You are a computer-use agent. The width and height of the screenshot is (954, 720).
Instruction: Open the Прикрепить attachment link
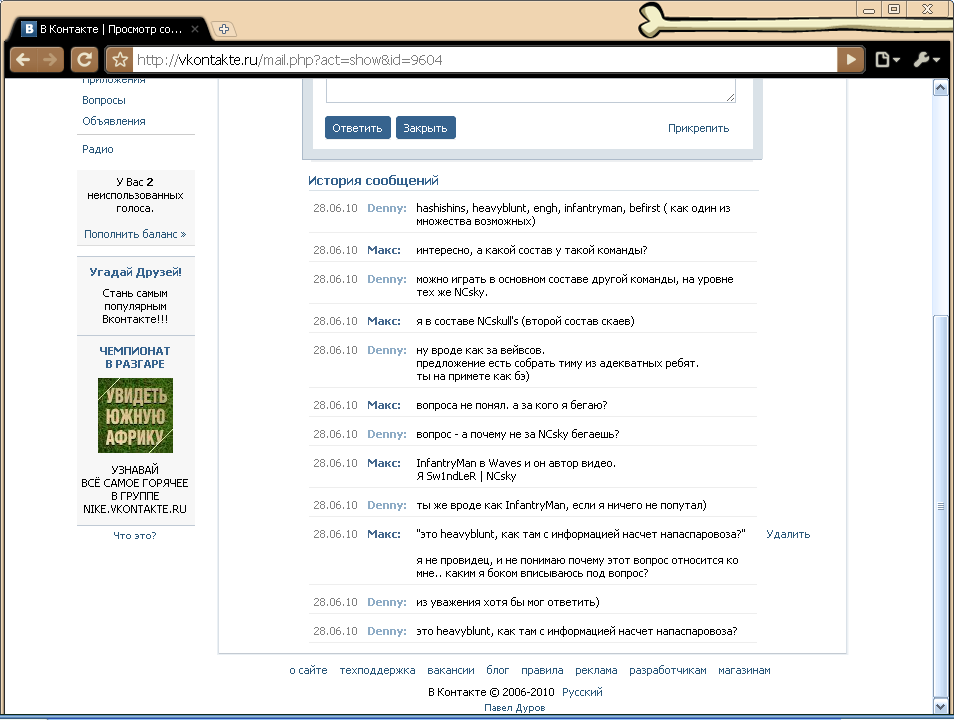pyautogui.click(x=698, y=128)
